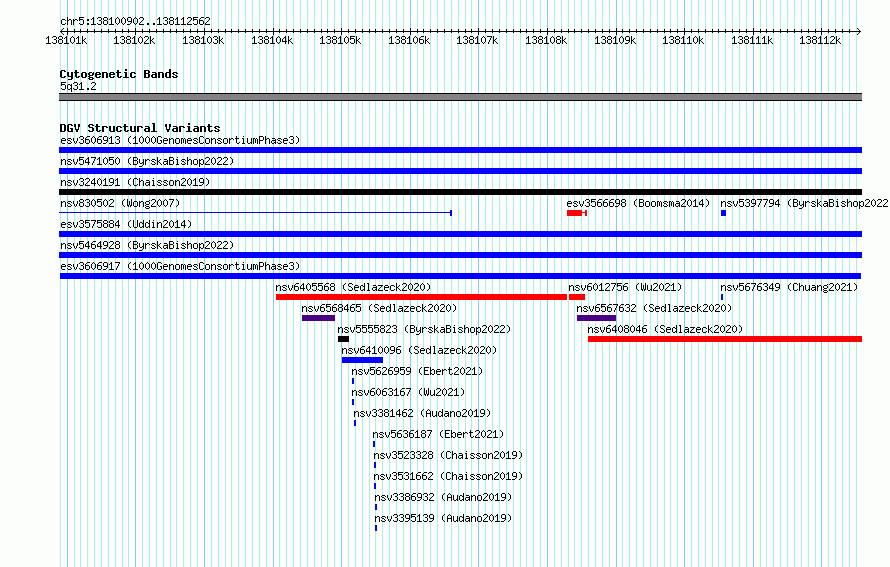
Task: Click red glyph under esv3566698 (Boomsma2014)
Action: pyautogui.click(x=577, y=213)
